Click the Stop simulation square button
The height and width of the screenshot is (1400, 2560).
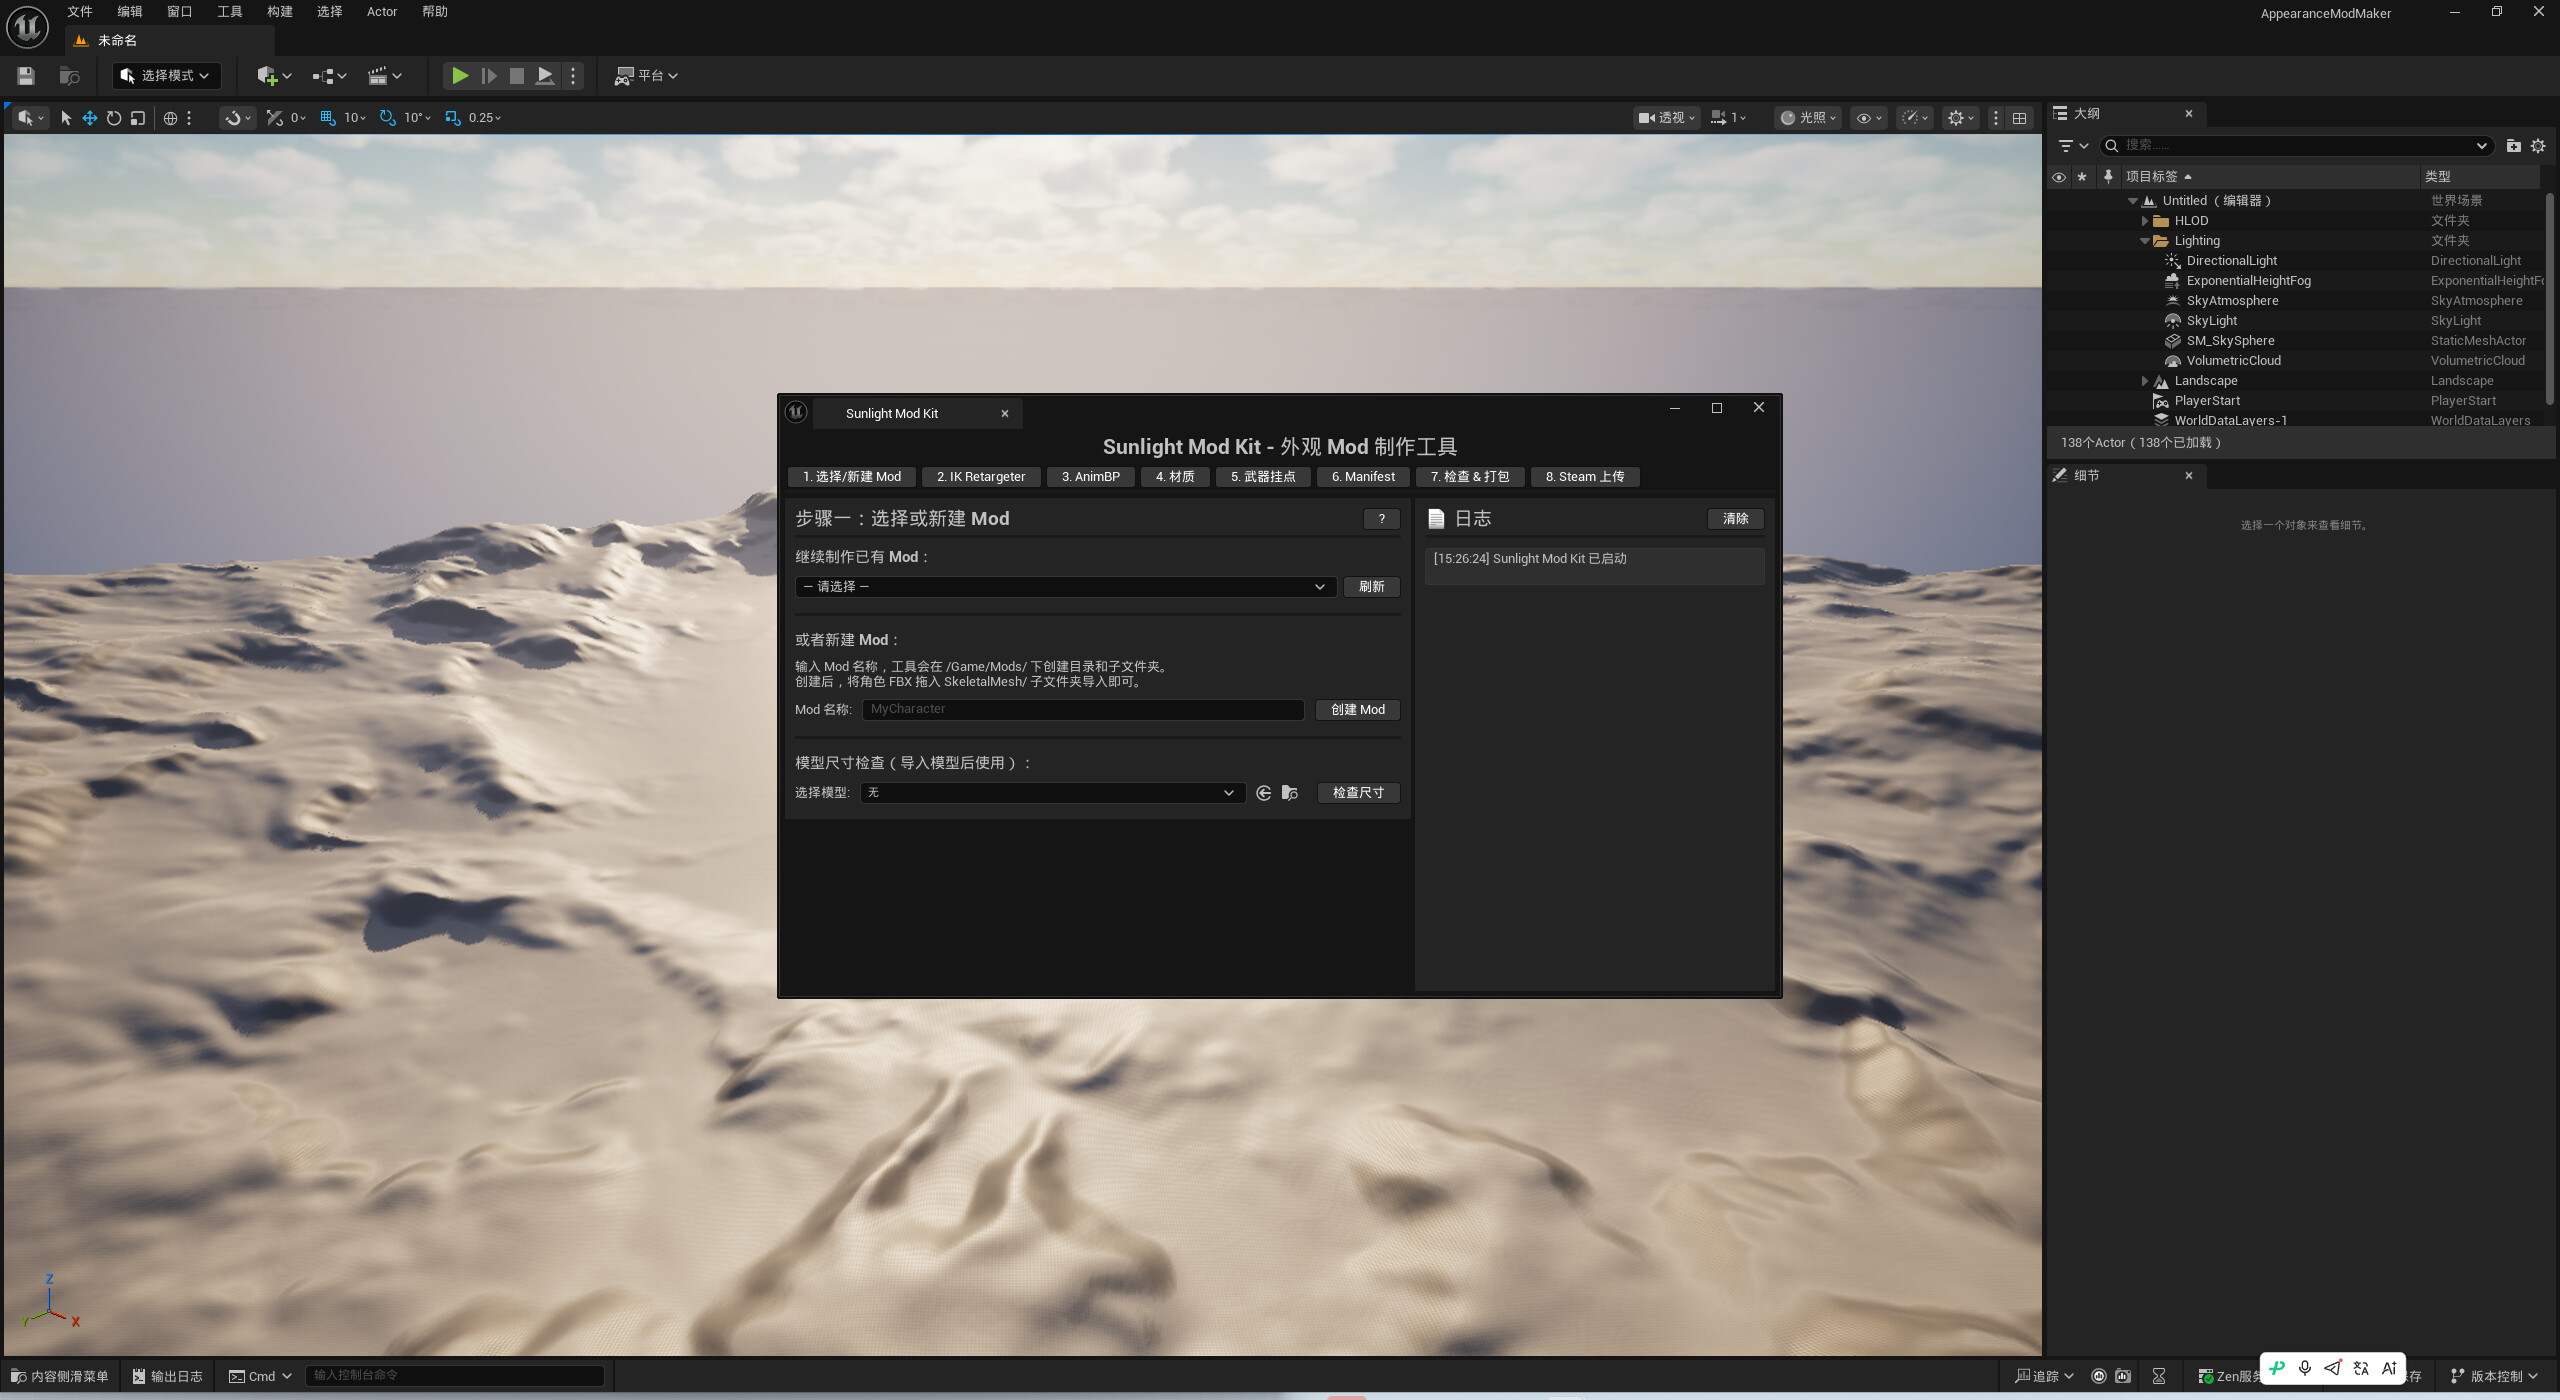516,76
